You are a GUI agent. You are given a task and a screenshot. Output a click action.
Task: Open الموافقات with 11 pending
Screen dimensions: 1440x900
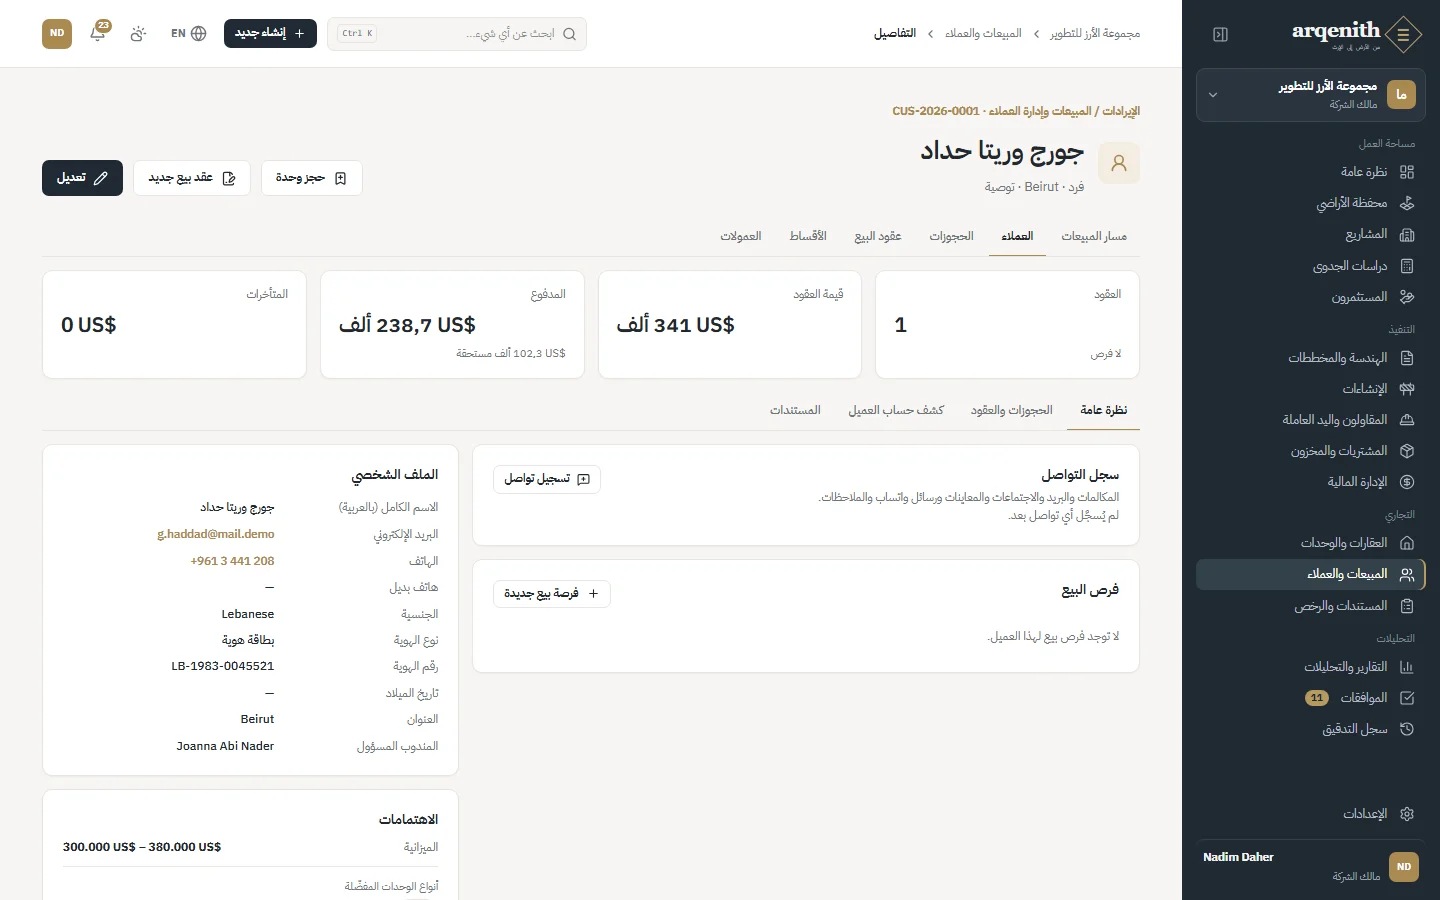(1310, 698)
